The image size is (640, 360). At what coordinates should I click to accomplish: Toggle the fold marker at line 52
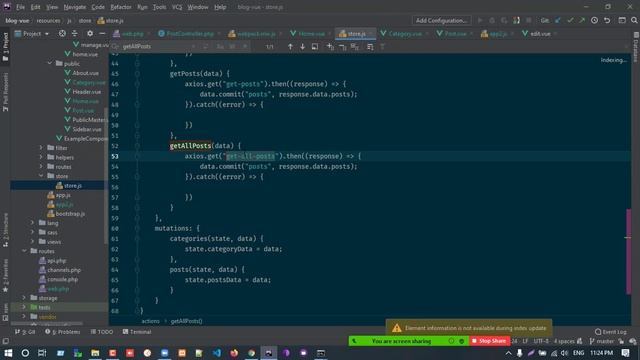[137, 146]
